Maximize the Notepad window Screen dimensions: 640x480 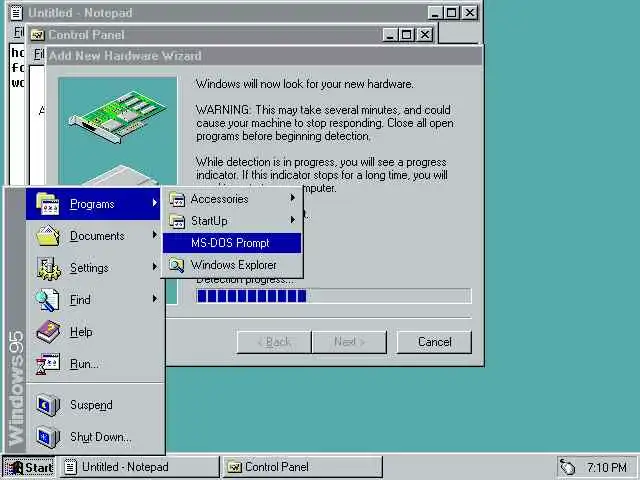[x=451, y=13]
